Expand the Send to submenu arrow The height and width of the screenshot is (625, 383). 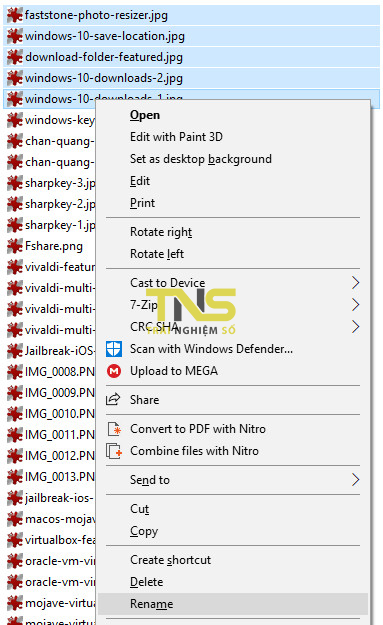click(x=356, y=480)
